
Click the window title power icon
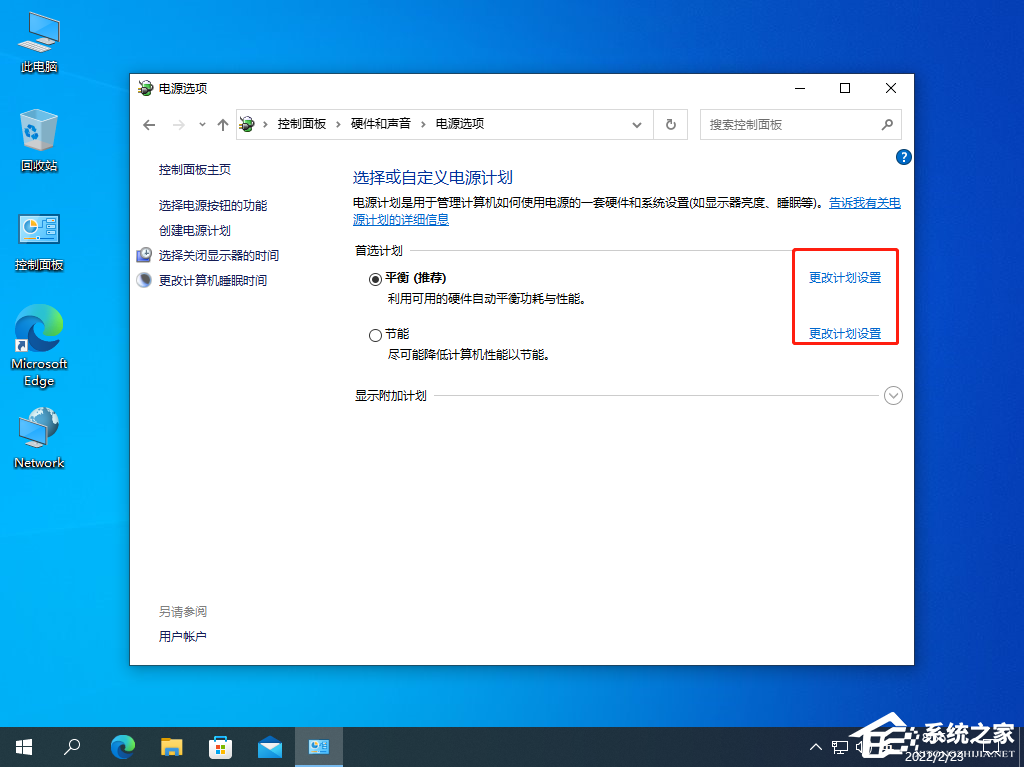coord(145,88)
